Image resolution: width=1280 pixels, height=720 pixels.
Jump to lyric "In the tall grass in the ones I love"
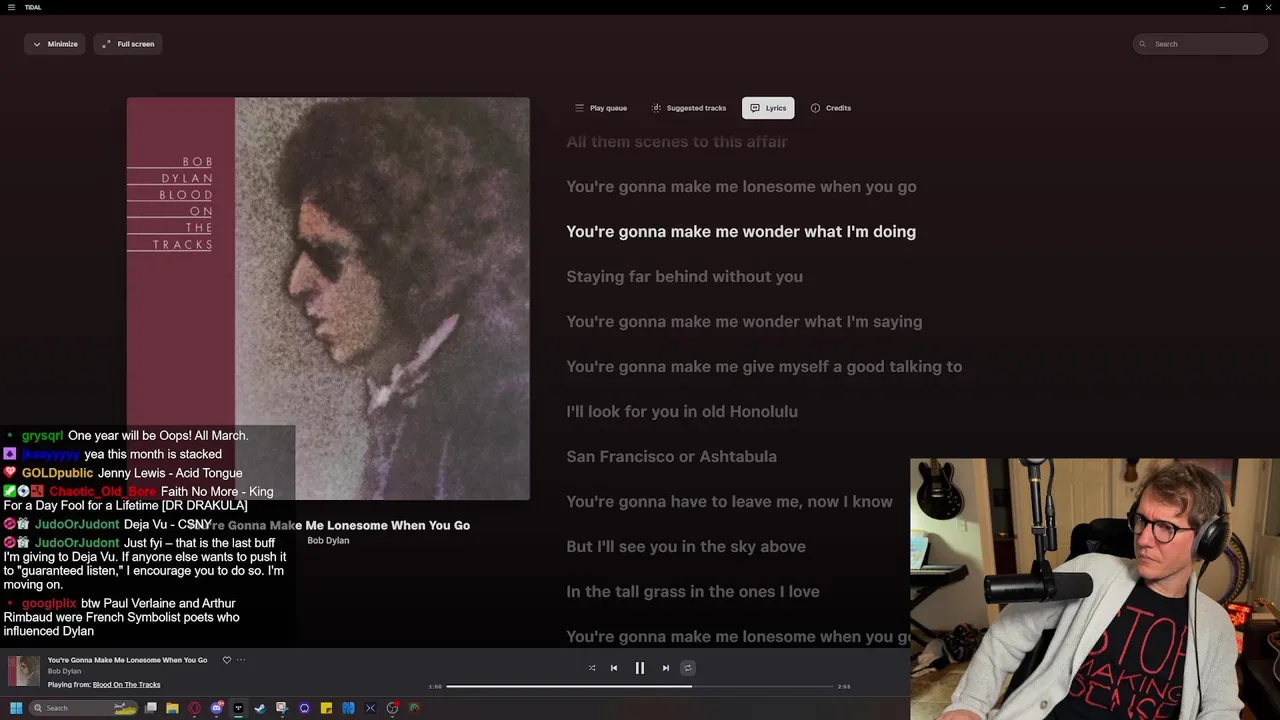(x=693, y=591)
